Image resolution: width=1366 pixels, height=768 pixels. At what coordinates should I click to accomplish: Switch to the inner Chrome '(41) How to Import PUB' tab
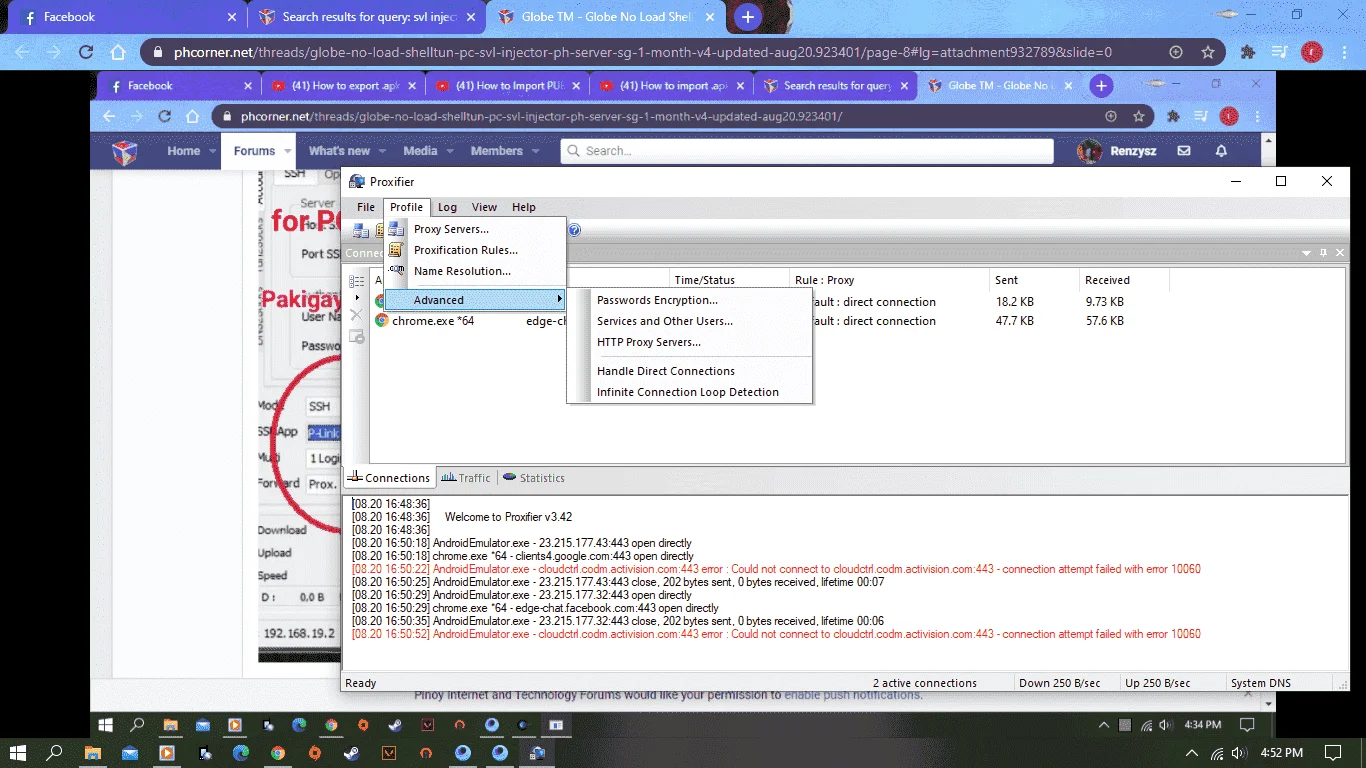point(506,86)
